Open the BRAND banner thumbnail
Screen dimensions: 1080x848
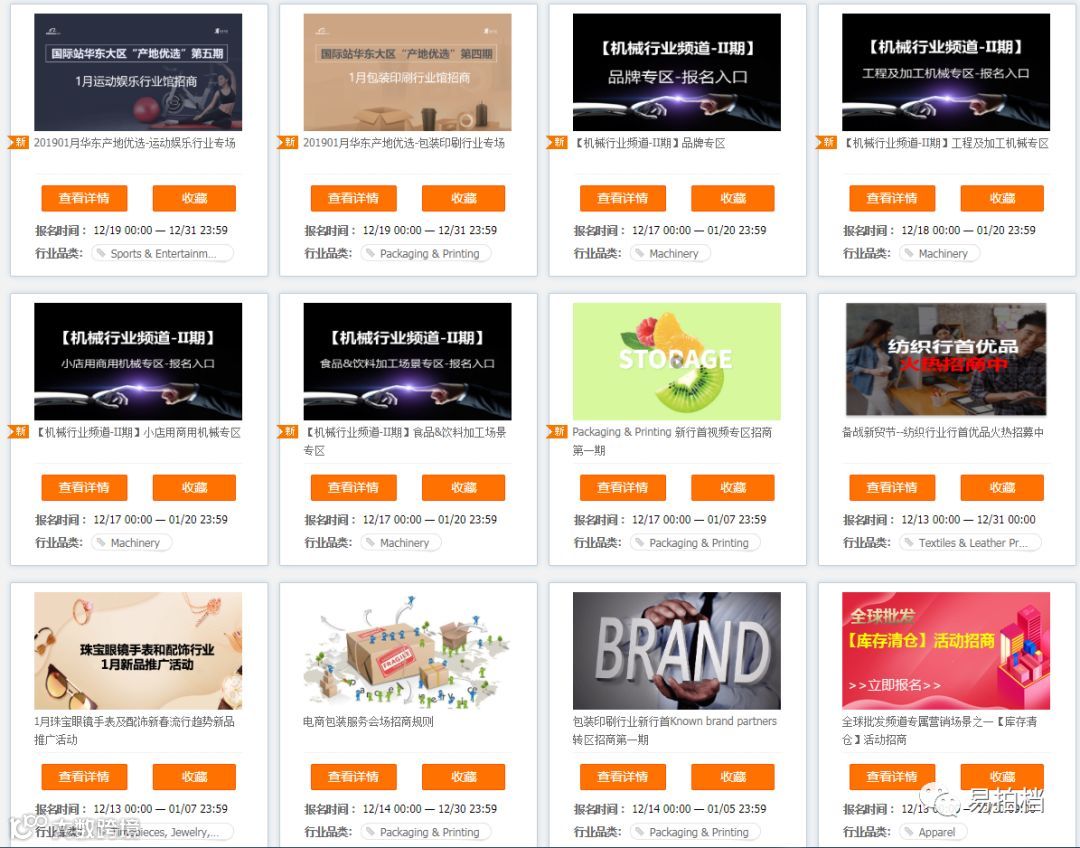coord(676,650)
